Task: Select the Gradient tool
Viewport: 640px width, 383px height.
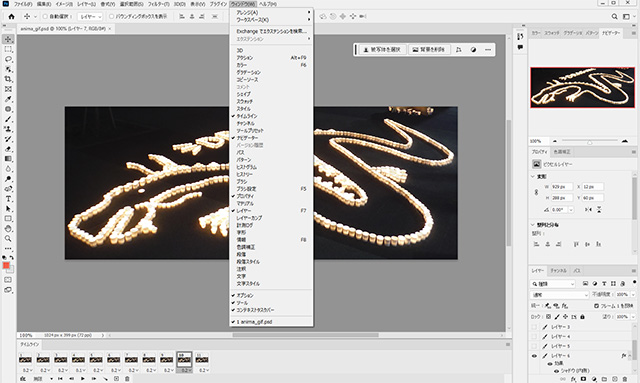Action: point(8,158)
